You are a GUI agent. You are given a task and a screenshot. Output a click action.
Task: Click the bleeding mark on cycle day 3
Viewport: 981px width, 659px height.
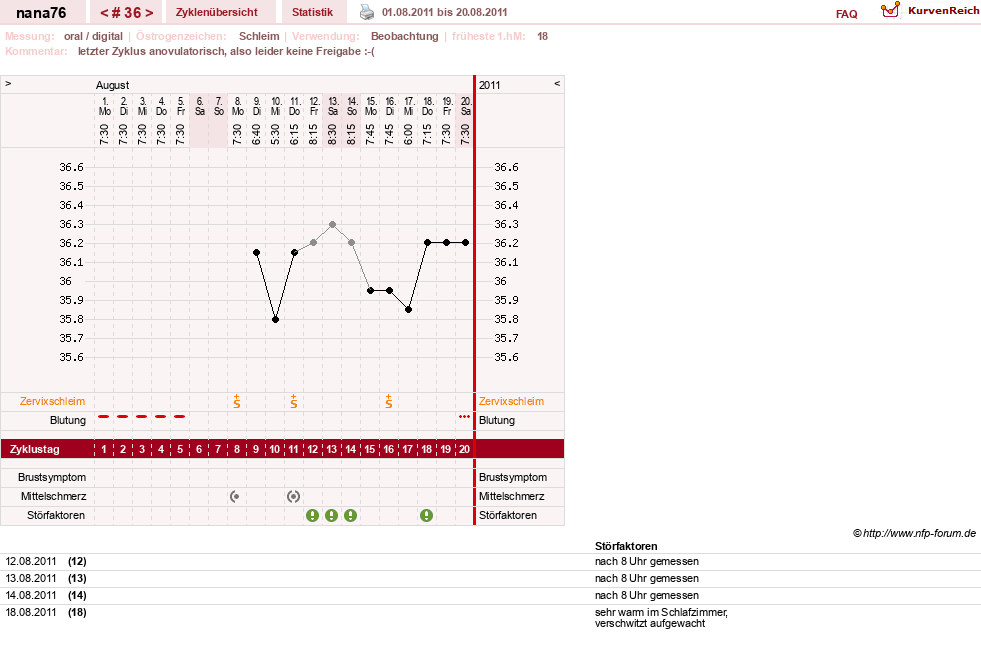(x=142, y=416)
